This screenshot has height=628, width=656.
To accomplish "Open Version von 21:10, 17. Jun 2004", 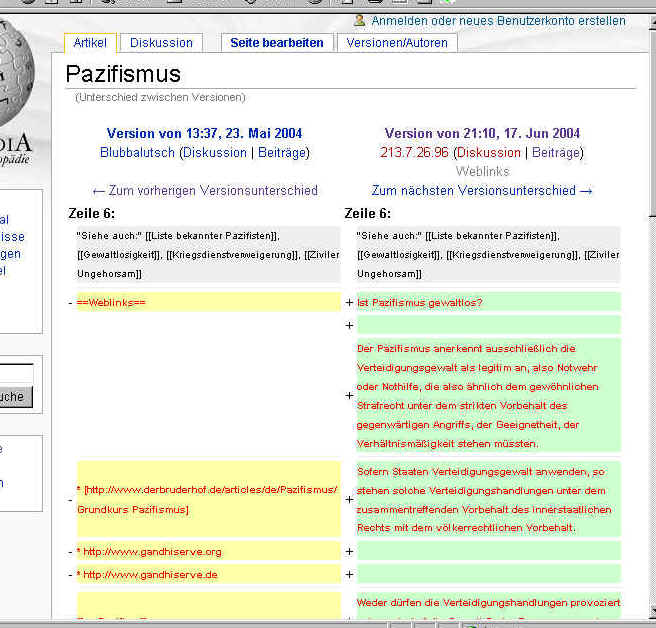I will (x=482, y=133).
